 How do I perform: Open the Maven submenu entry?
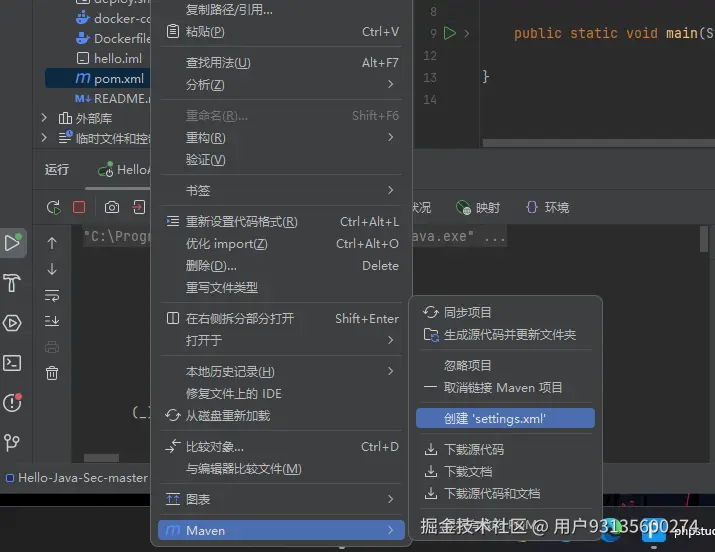[281, 530]
